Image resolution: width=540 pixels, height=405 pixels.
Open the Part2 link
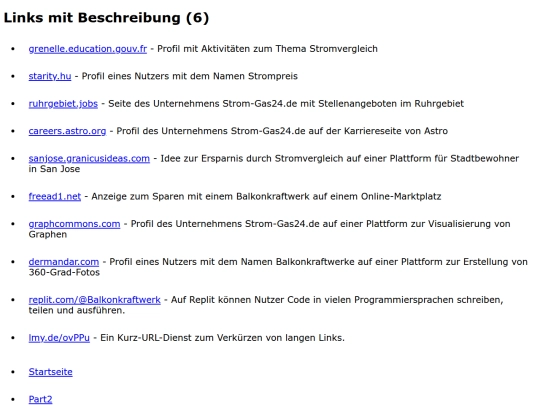pos(40,399)
